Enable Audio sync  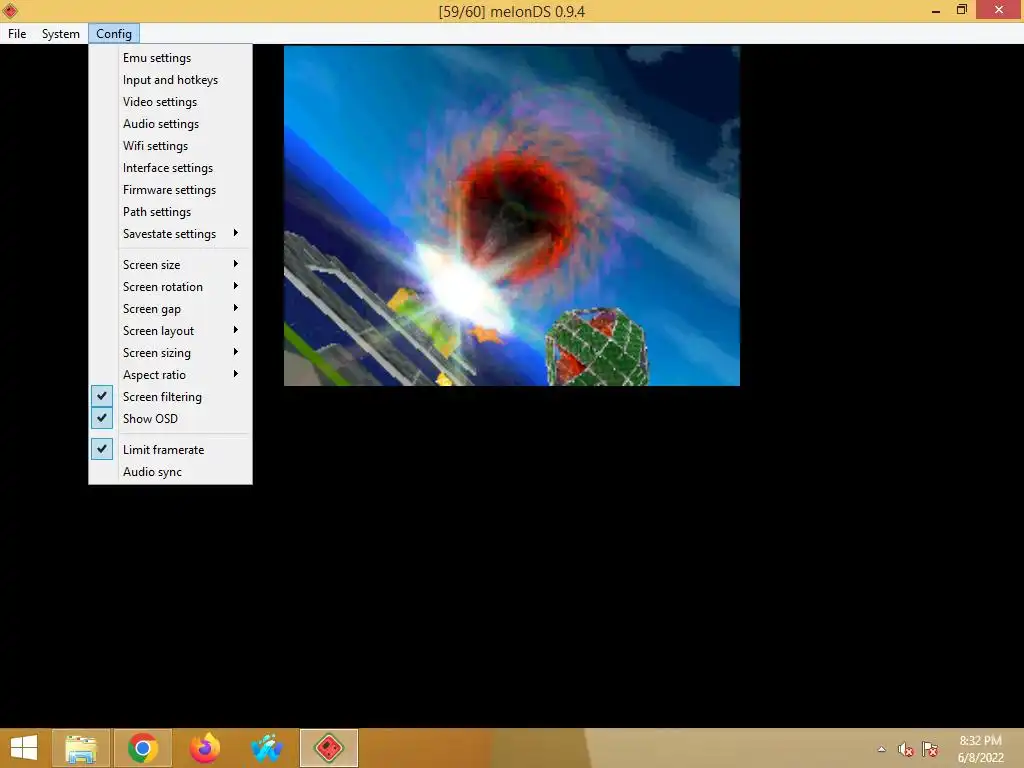pyautogui.click(x=170, y=472)
